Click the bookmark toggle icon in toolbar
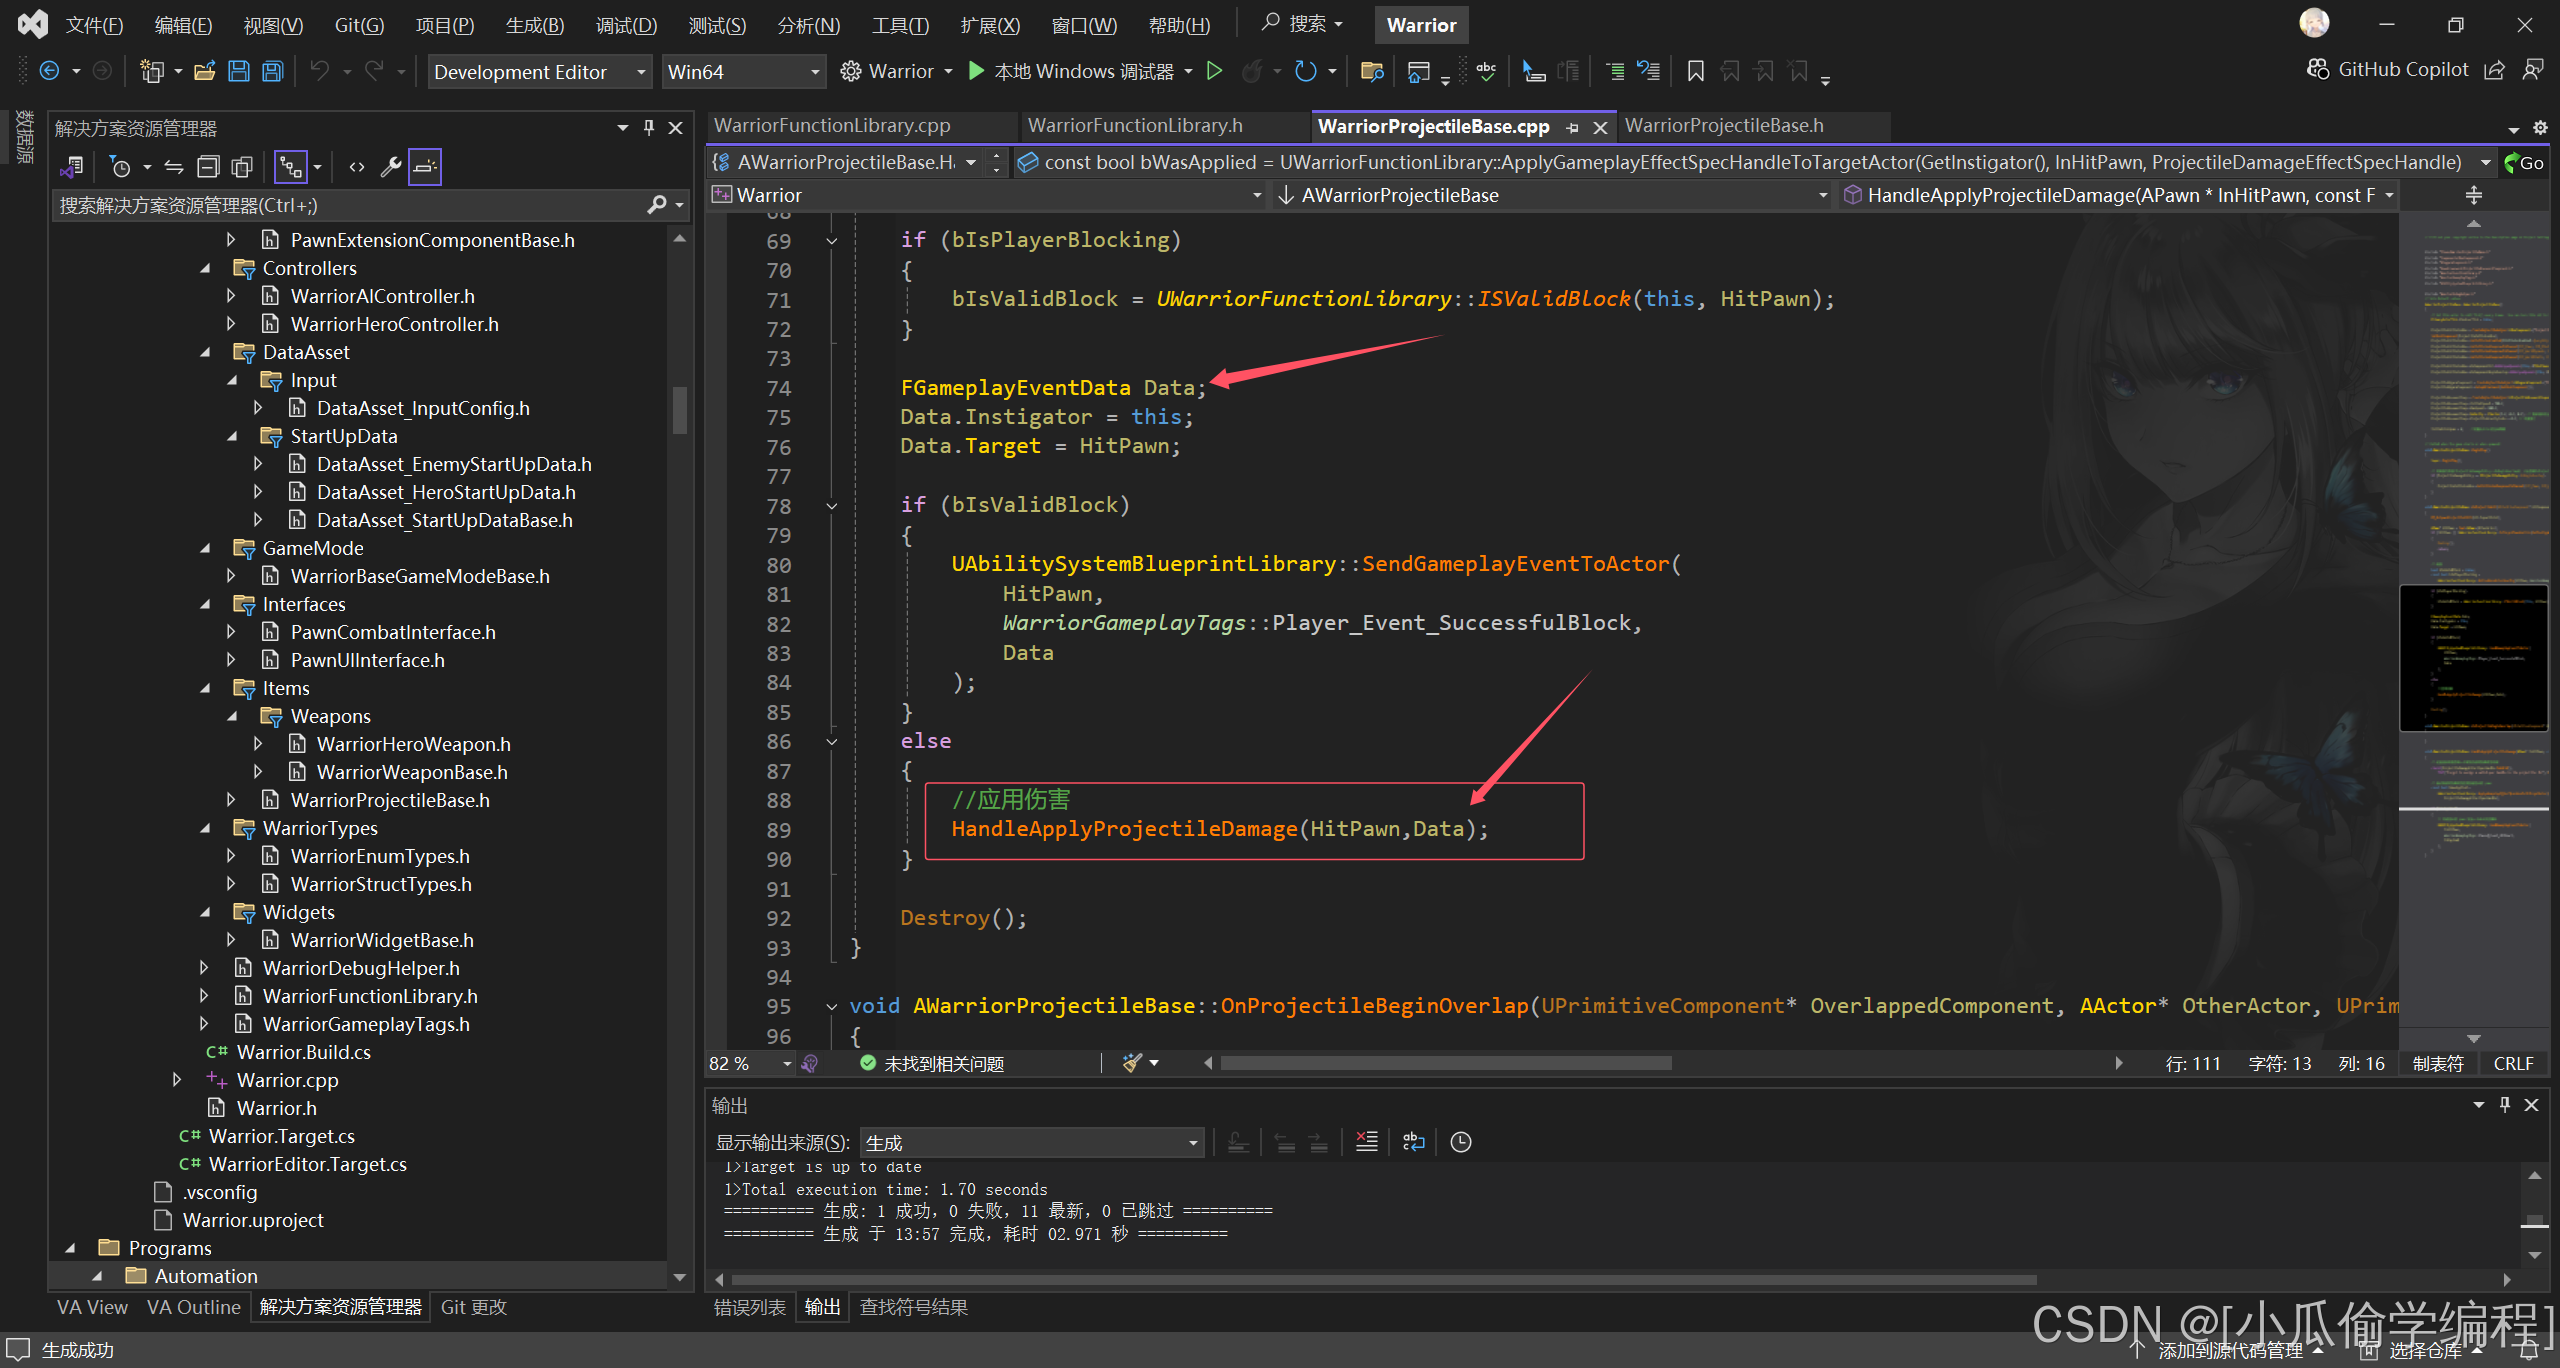The image size is (2560, 1368). [x=1695, y=71]
